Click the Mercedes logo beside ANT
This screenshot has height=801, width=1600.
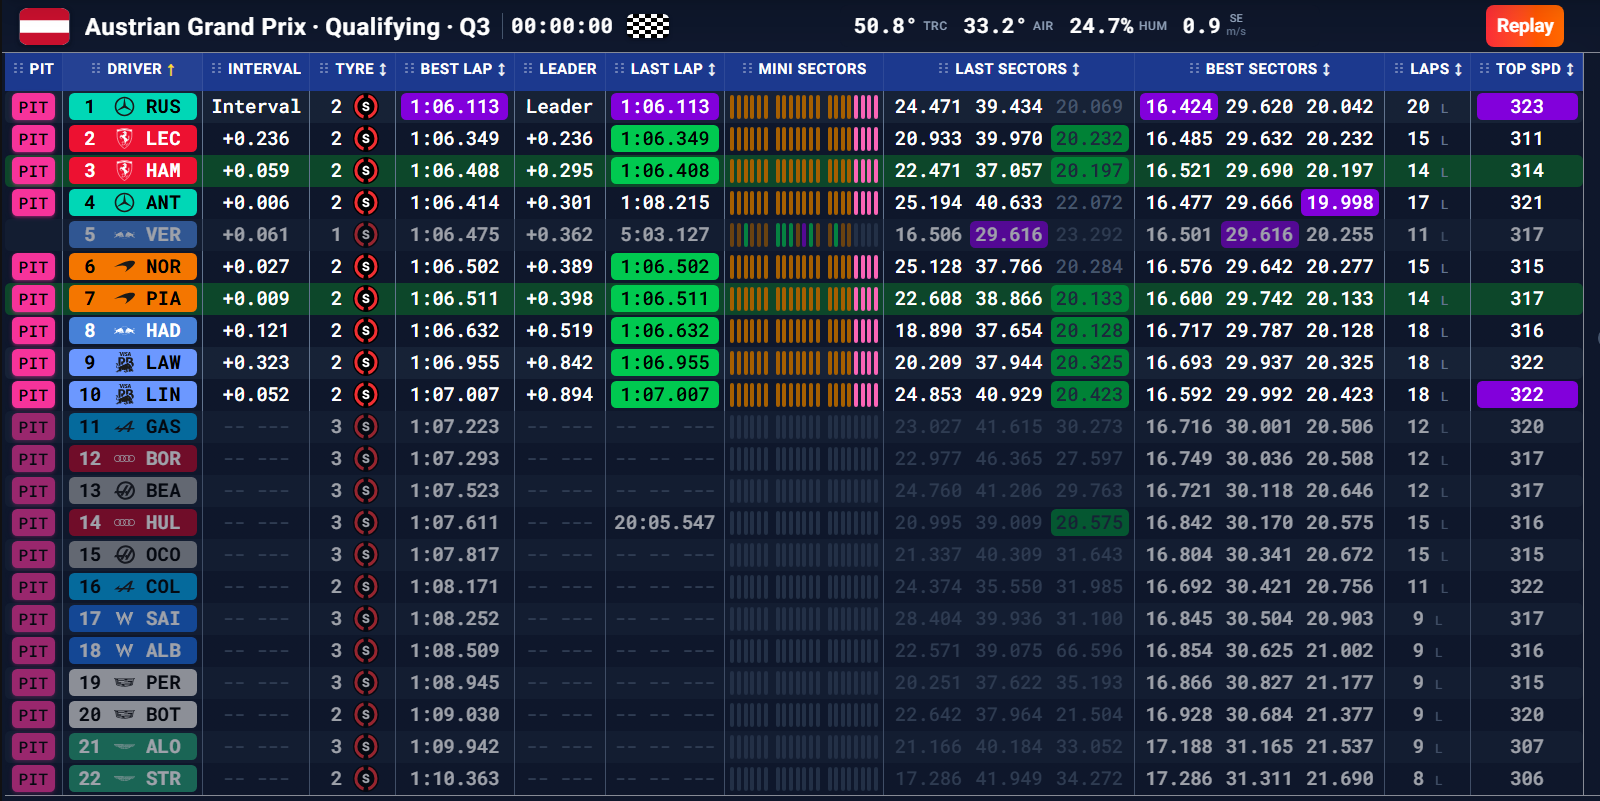pos(124,203)
